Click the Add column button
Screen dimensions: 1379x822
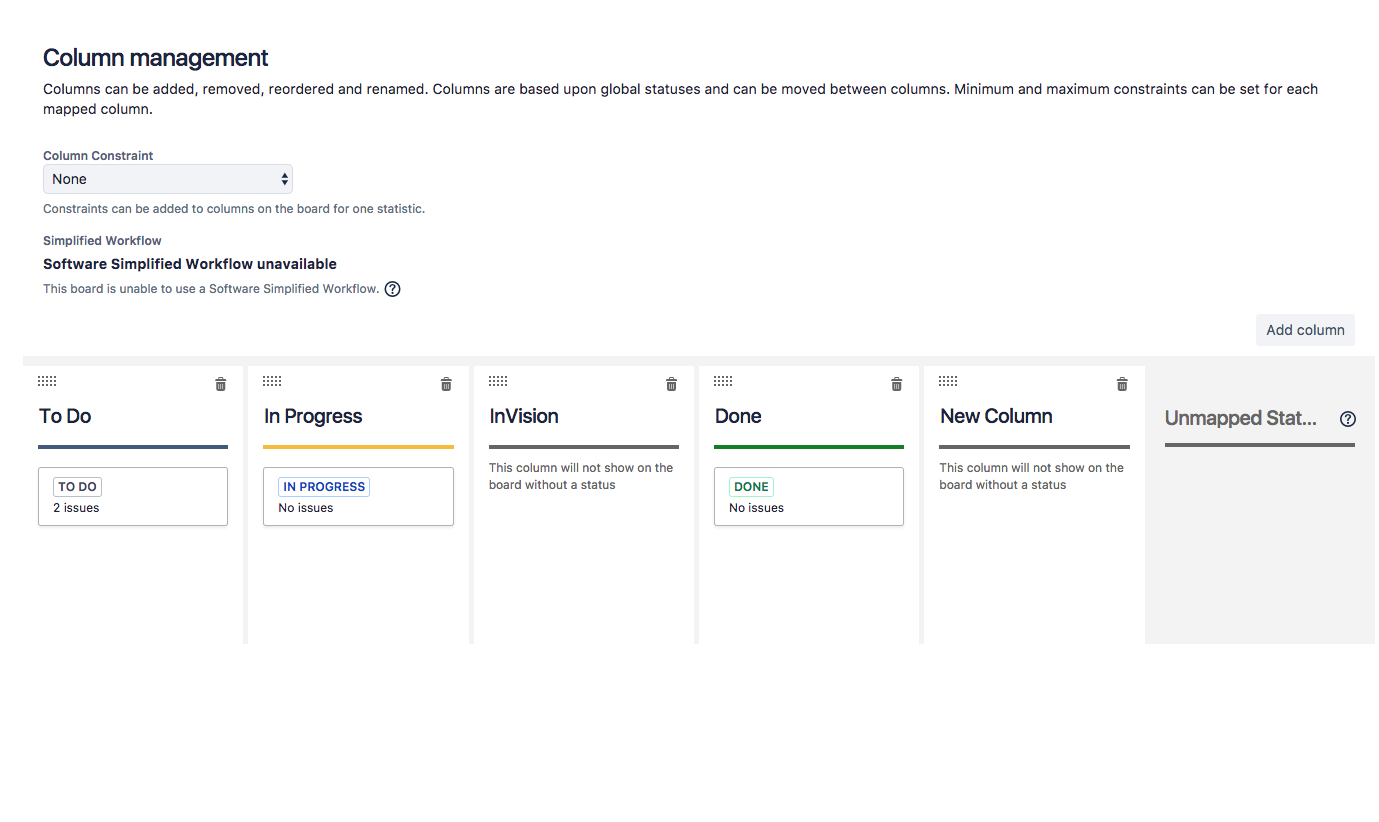(x=1305, y=330)
